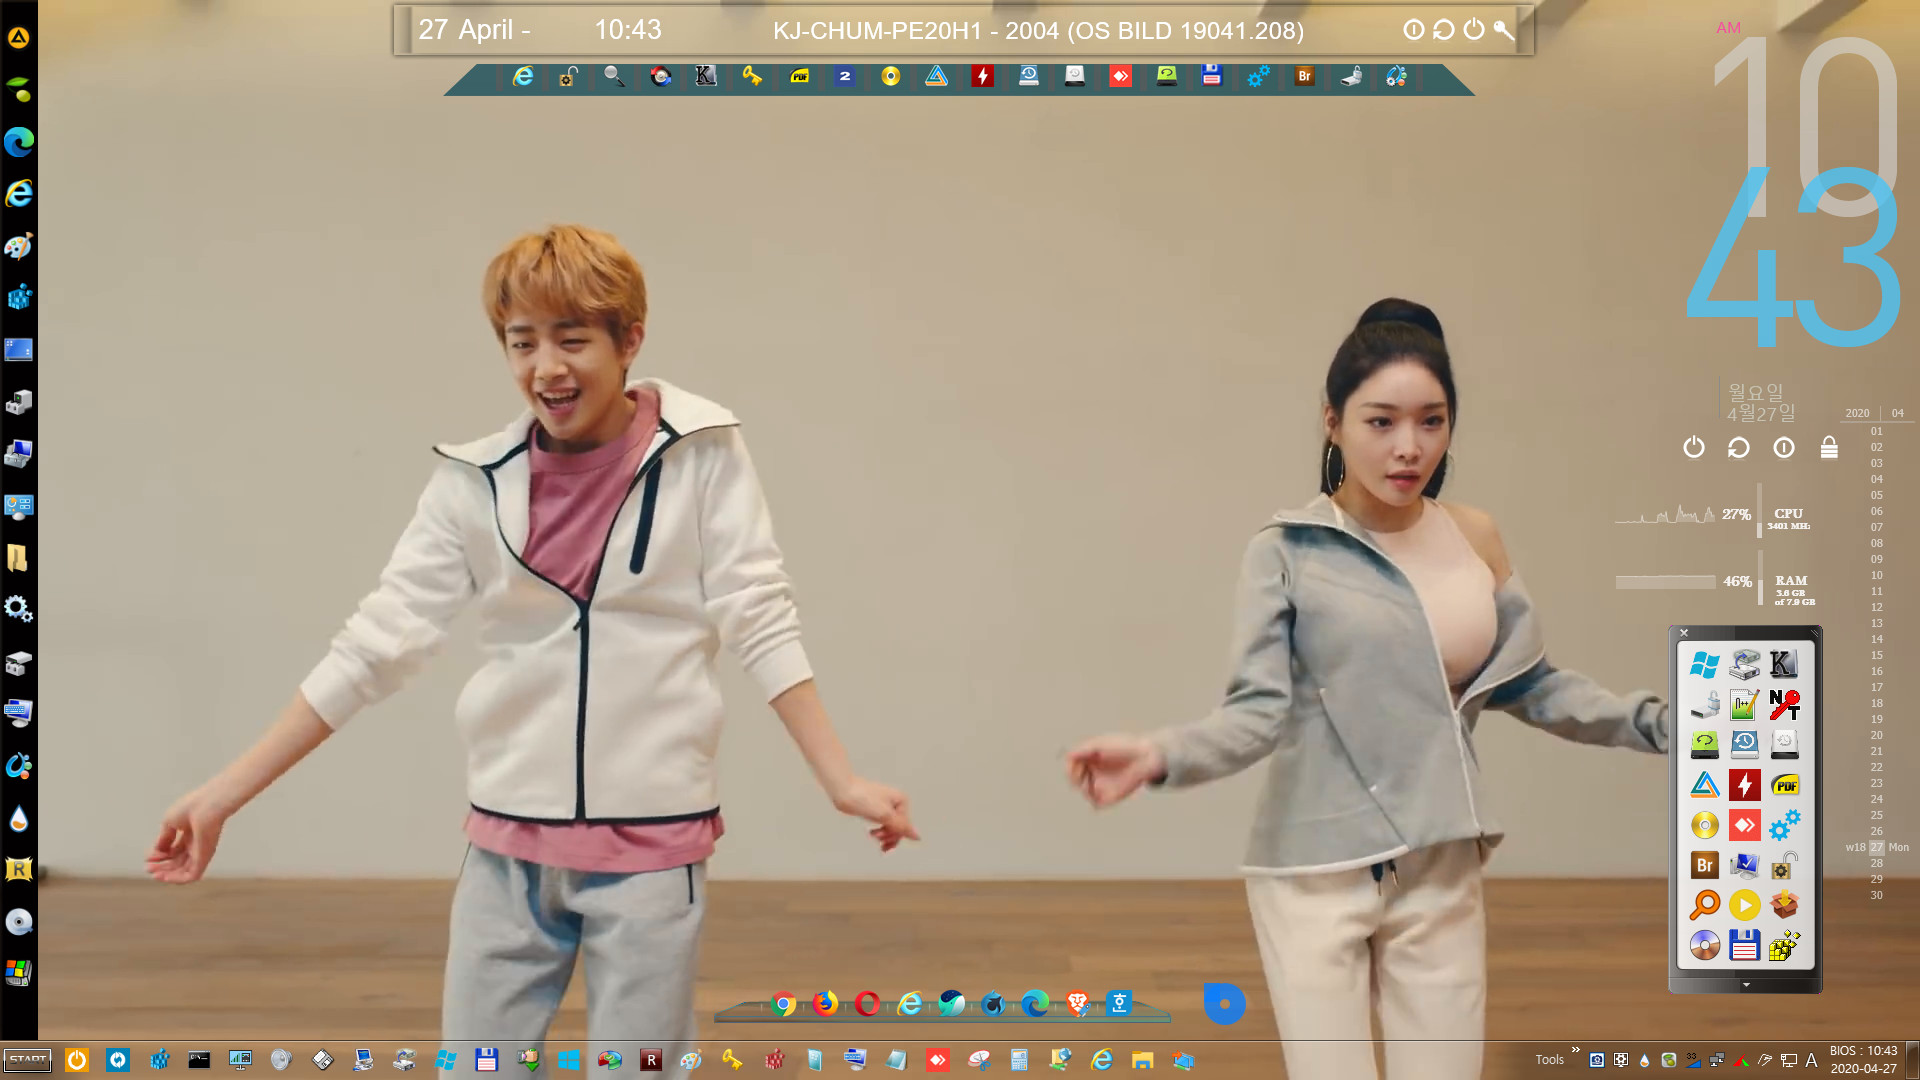
Task: Click the wrench icon in the top info bar
Action: [x=1503, y=30]
